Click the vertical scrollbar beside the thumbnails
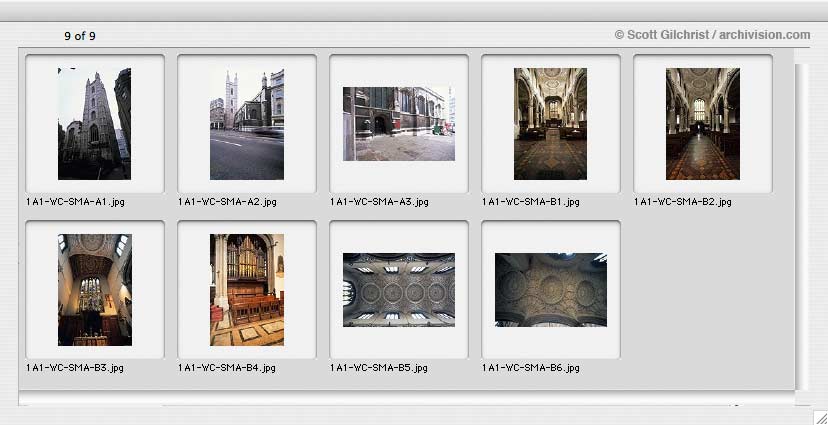Viewport: 828px width, 425px height. [801, 227]
